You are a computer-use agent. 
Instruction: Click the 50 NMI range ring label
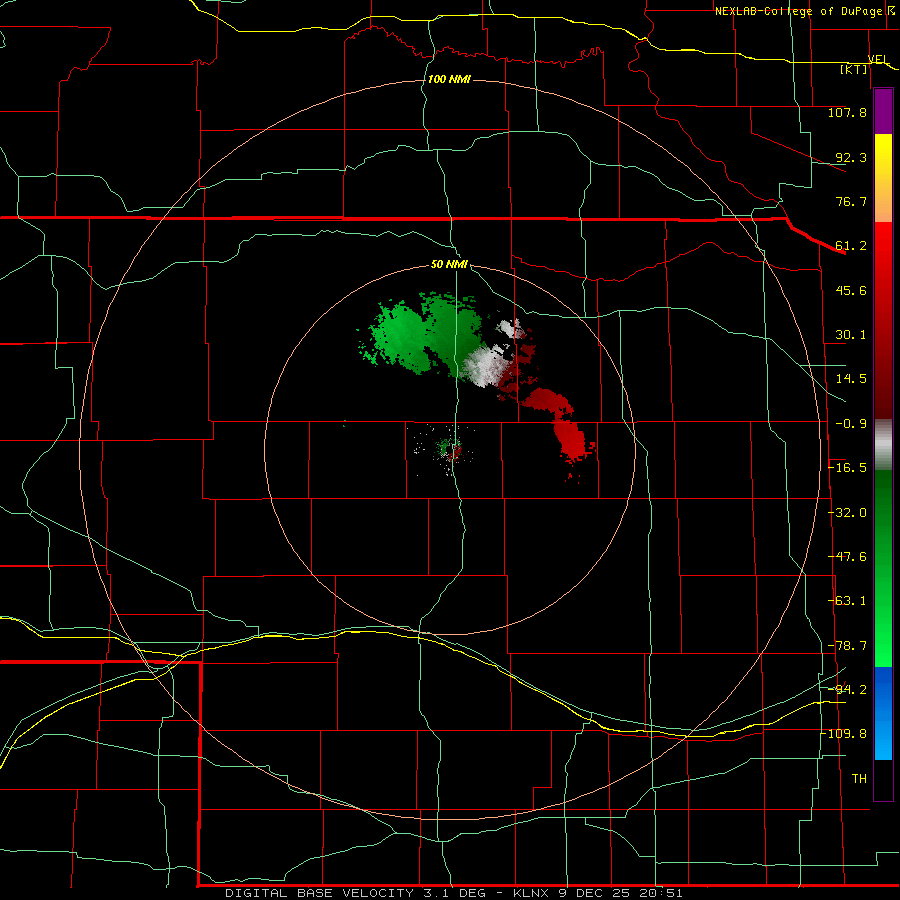pyautogui.click(x=449, y=264)
